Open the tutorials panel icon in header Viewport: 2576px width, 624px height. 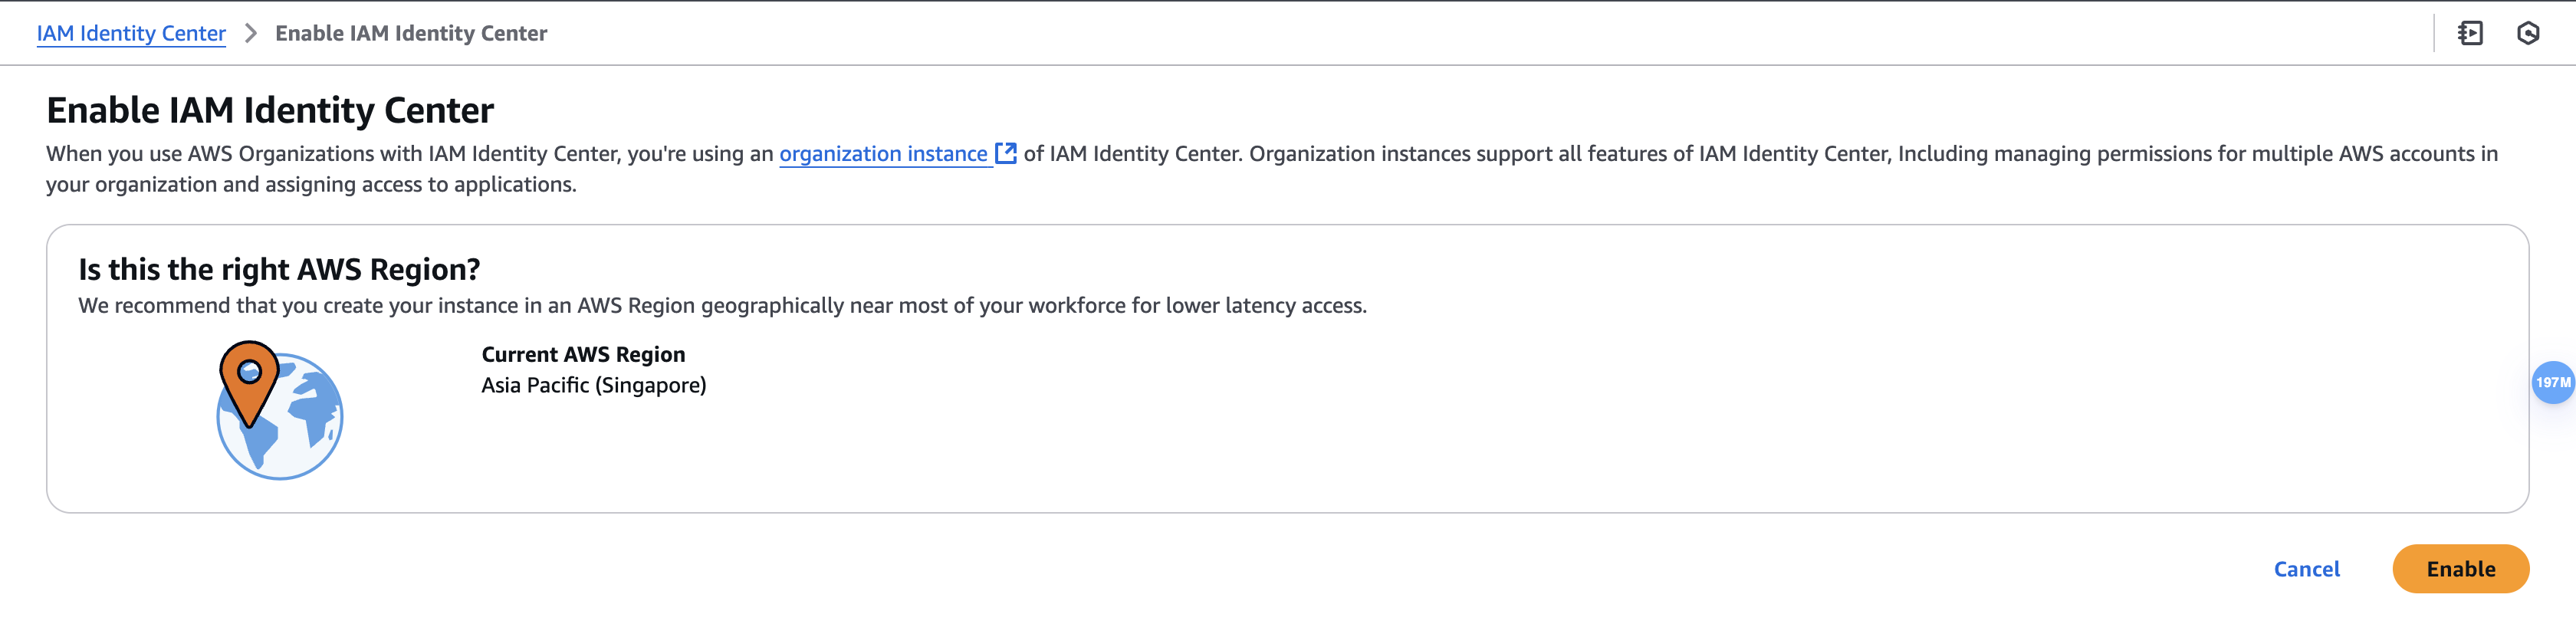pyautogui.click(x=2471, y=33)
